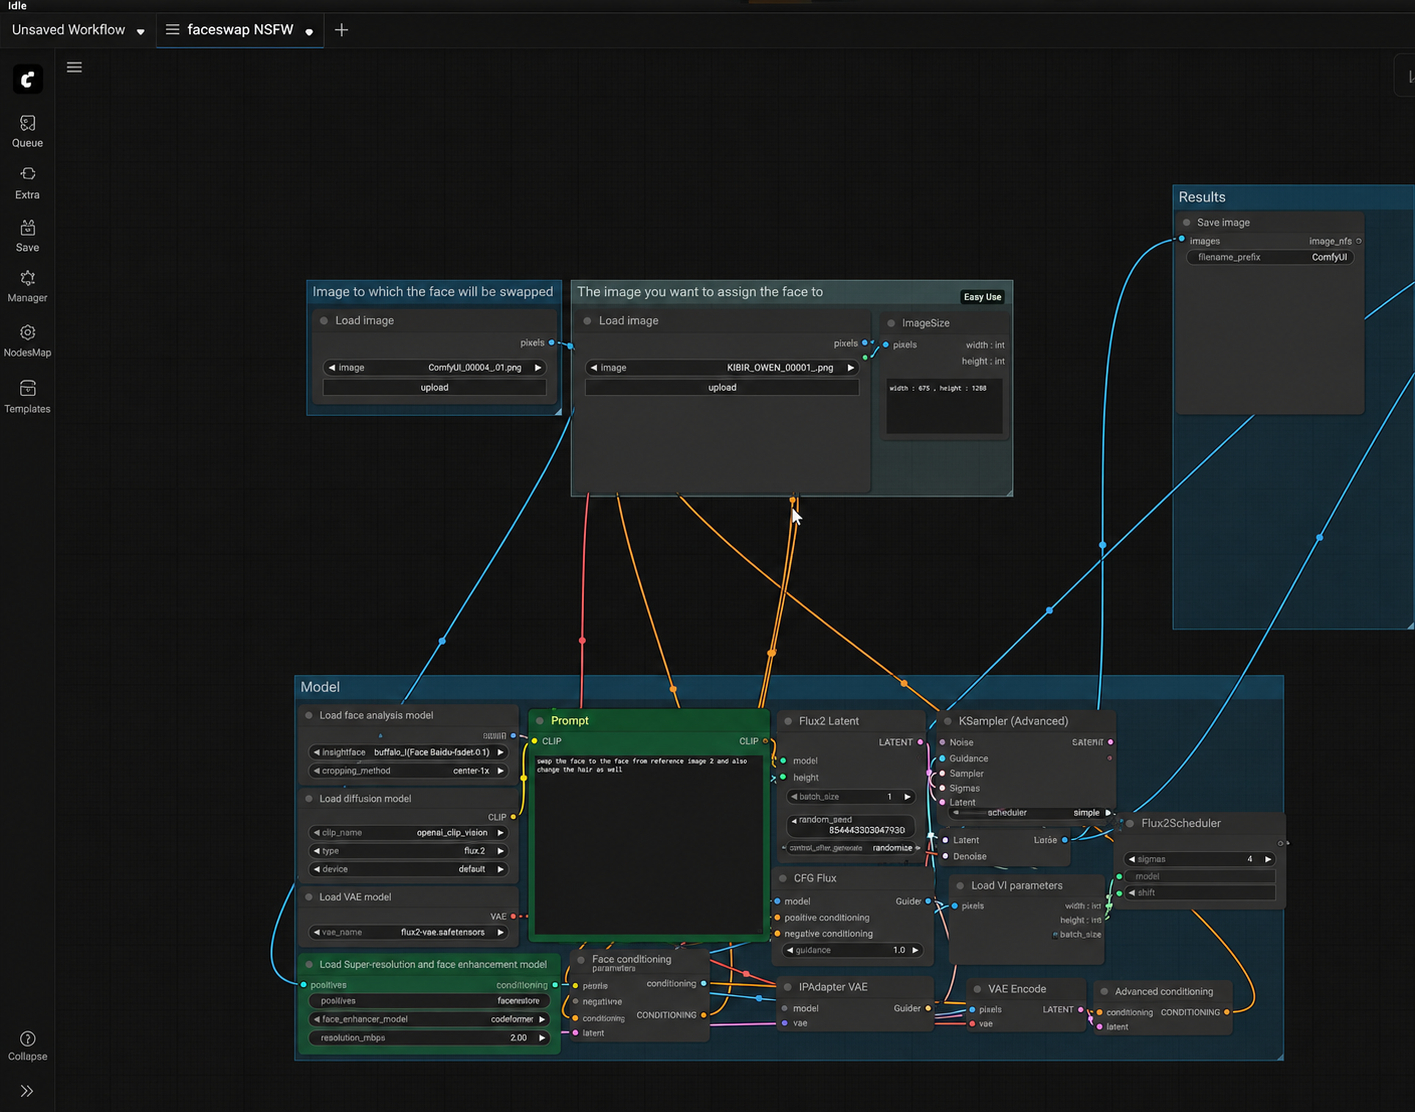The height and width of the screenshot is (1112, 1415).
Task: Click upload under ComfyUI_00004_.01.png image
Action: [434, 388]
